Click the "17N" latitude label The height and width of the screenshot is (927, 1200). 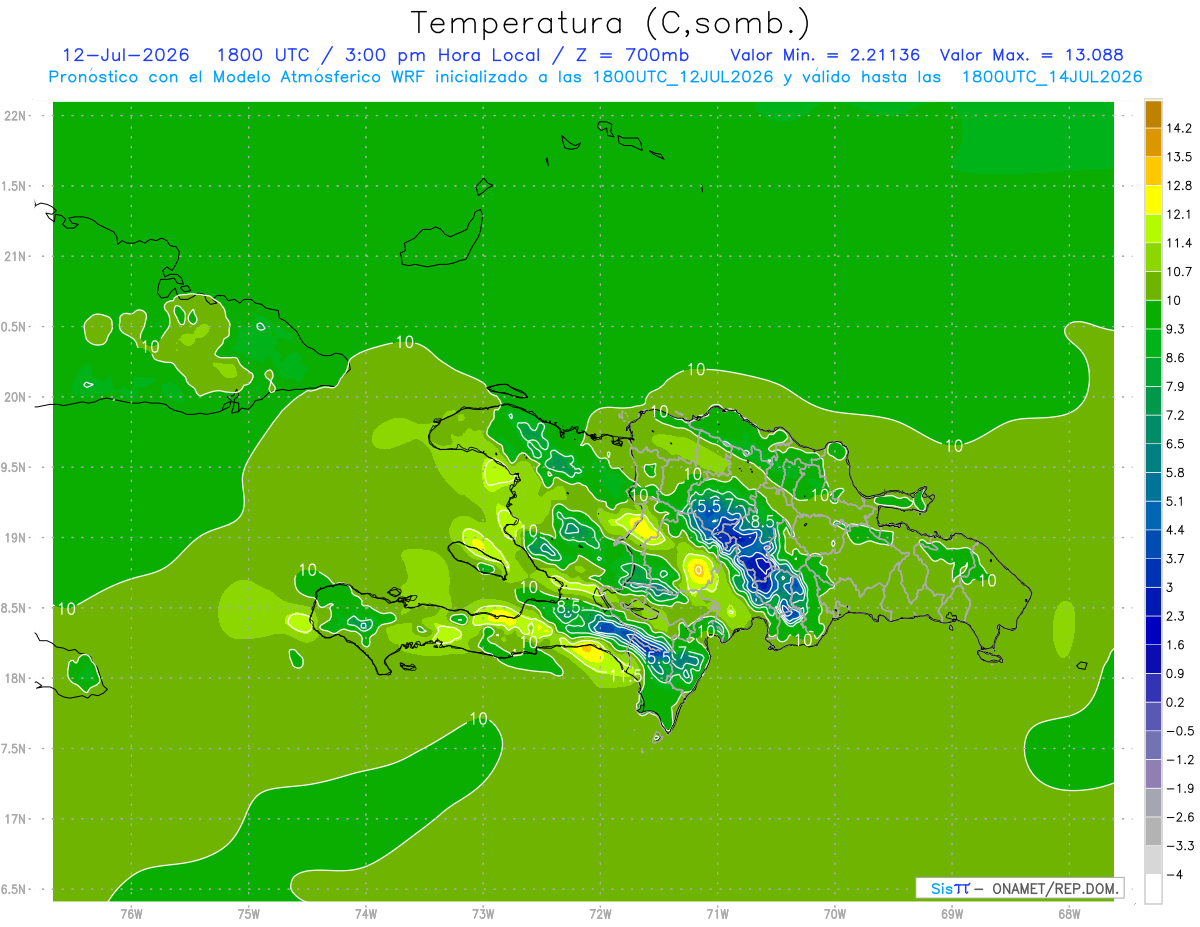point(17,819)
